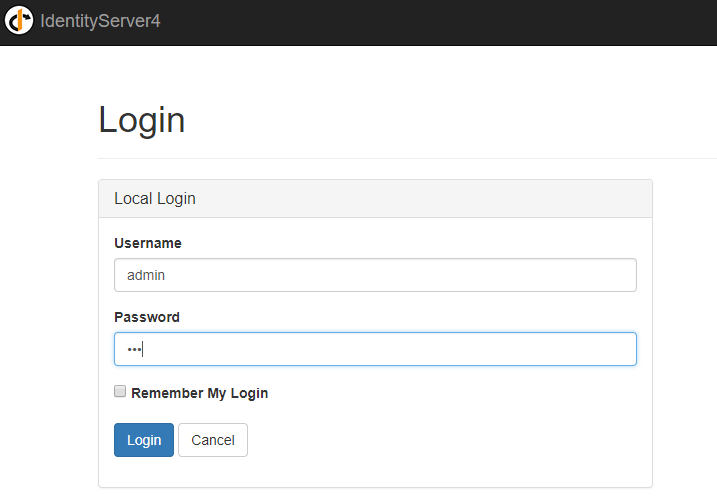Click the masked dots in Password
Image resolution: width=717 pixels, height=503 pixels.
pos(134,349)
